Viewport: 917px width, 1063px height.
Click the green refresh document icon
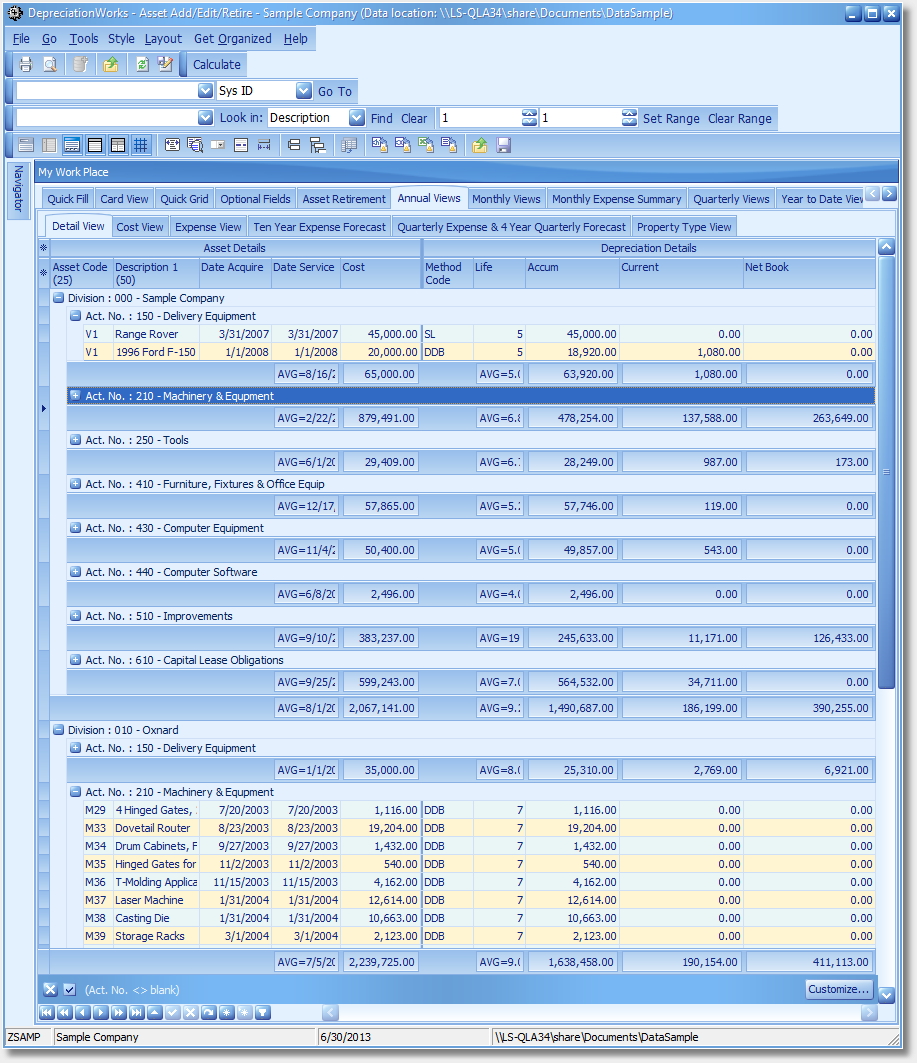[142, 64]
